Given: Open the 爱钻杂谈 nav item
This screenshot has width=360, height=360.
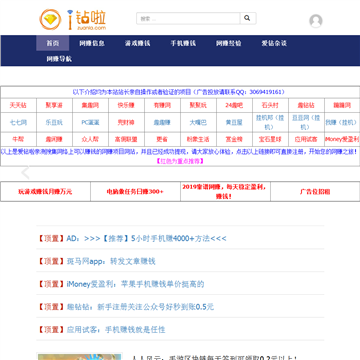Looking at the screenshot, I should point(274,43).
